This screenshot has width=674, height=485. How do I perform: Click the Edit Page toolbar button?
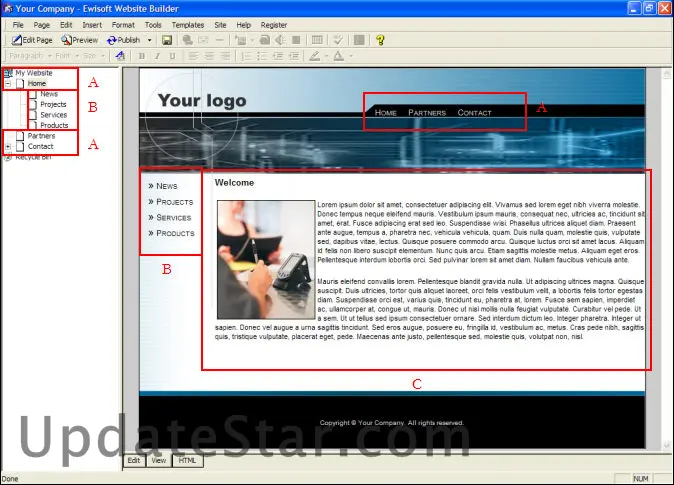tap(32, 40)
